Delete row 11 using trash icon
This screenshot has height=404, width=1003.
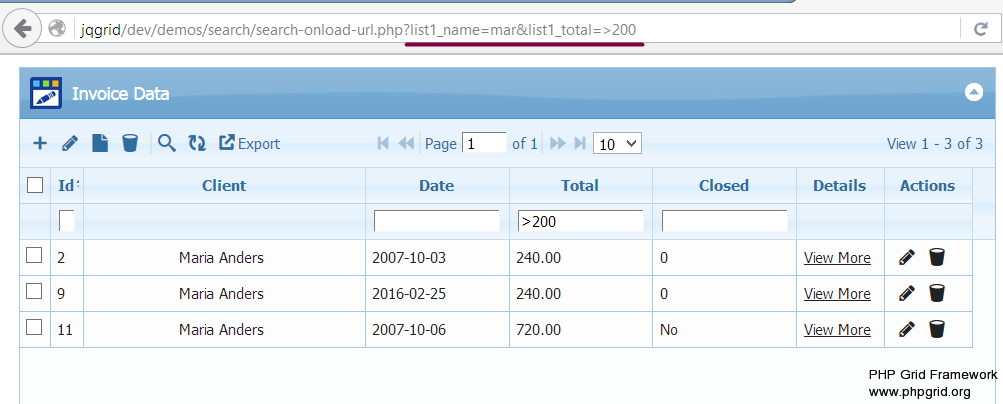937,329
